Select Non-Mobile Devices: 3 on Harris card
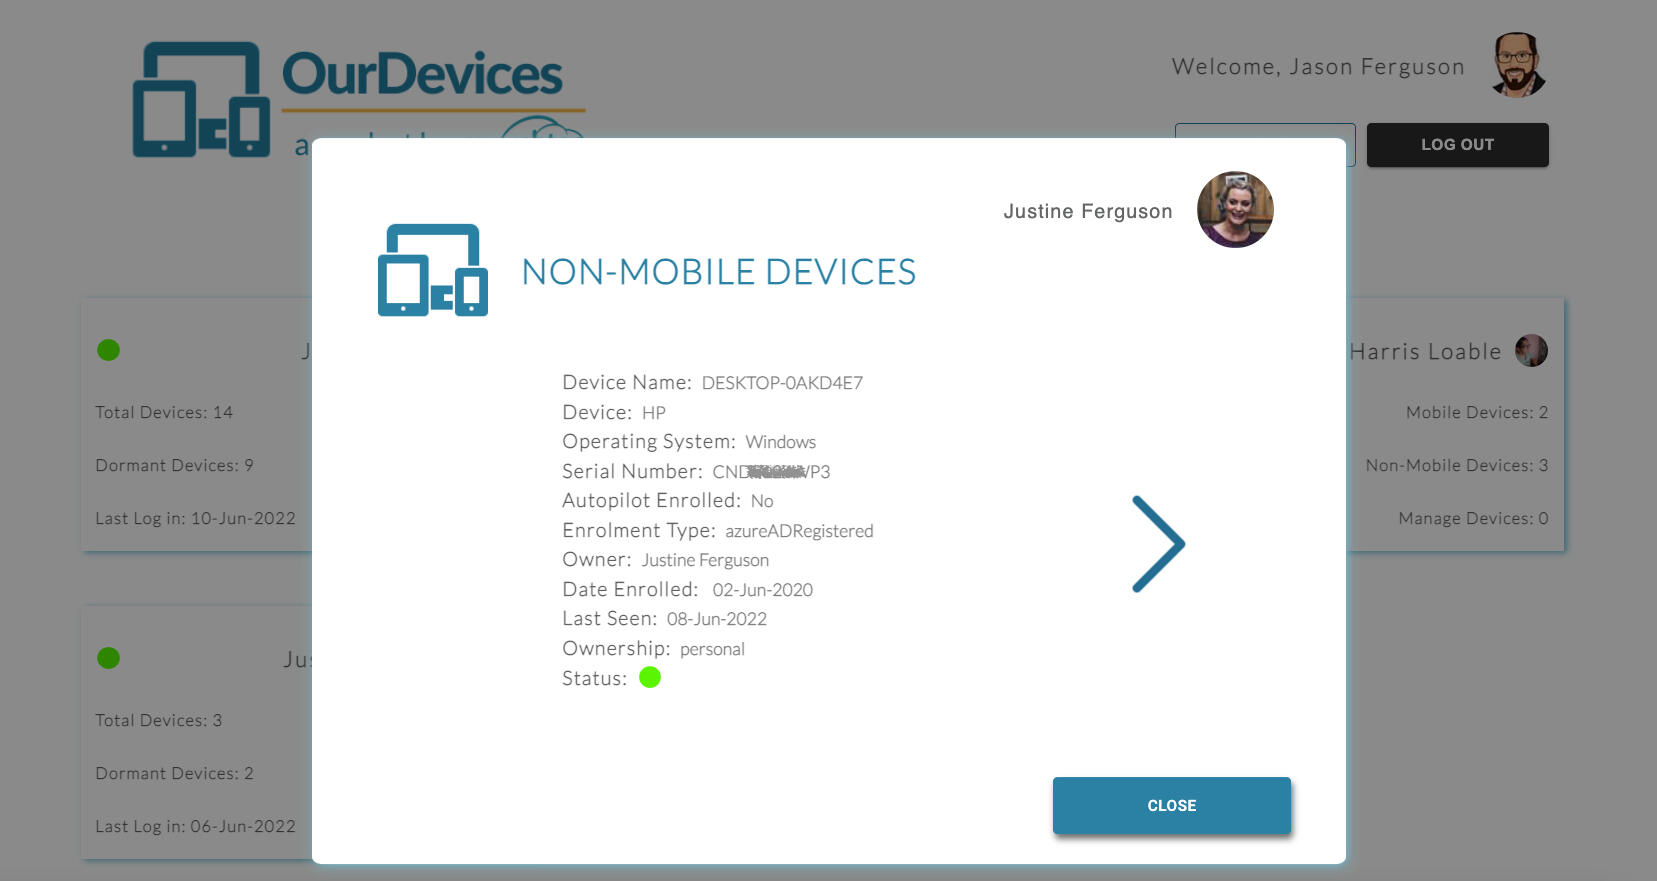Viewport: 1657px width, 881px height. click(1456, 465)
